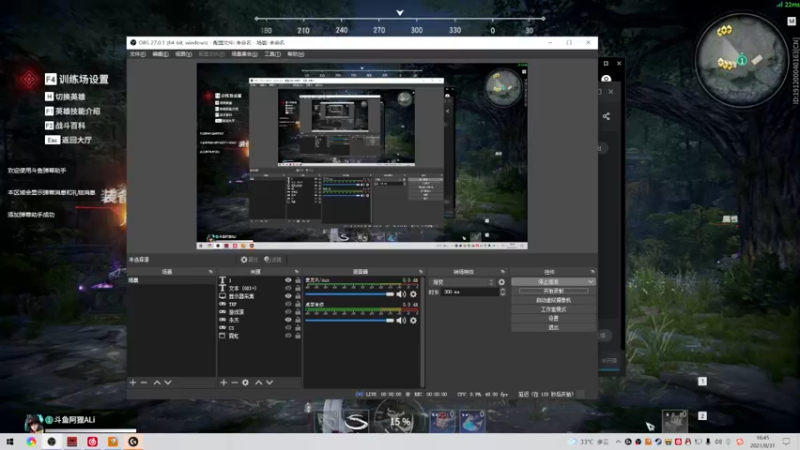Open settings gear of first mixer channel

tap(413, 294)
